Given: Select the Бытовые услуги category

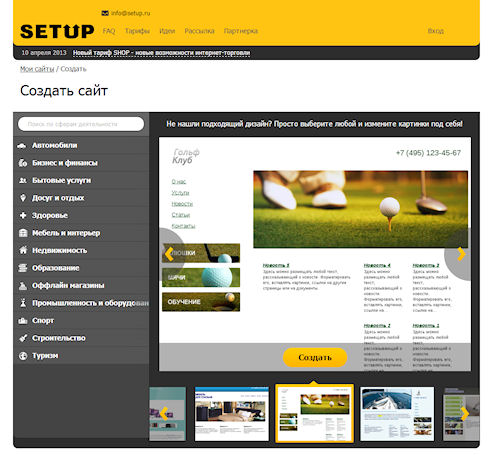Looking at the screenshot, I should point(81,180).
